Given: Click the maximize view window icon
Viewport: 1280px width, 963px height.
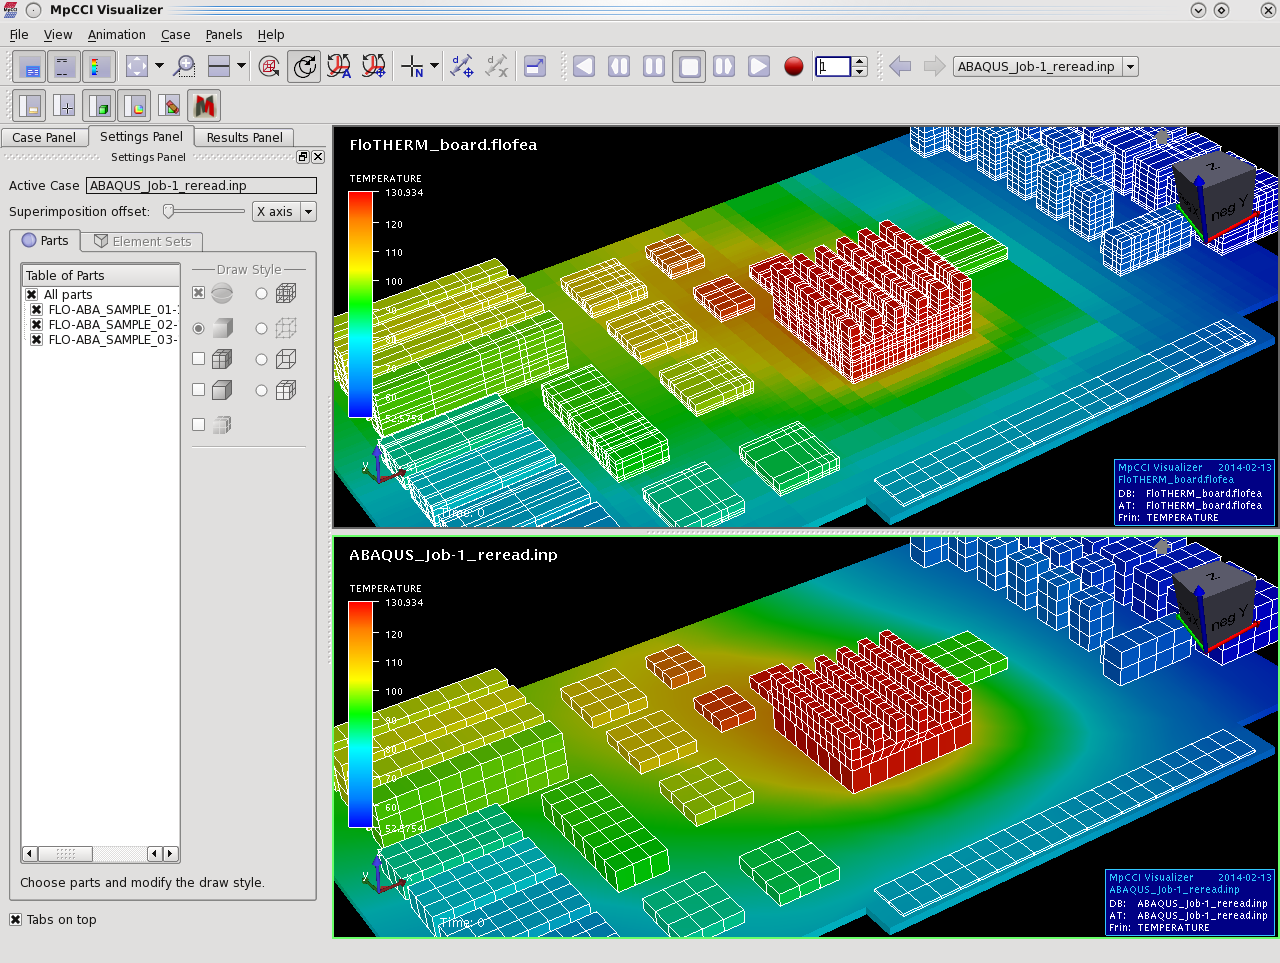Looking at the screenshot, I should 535,67.
